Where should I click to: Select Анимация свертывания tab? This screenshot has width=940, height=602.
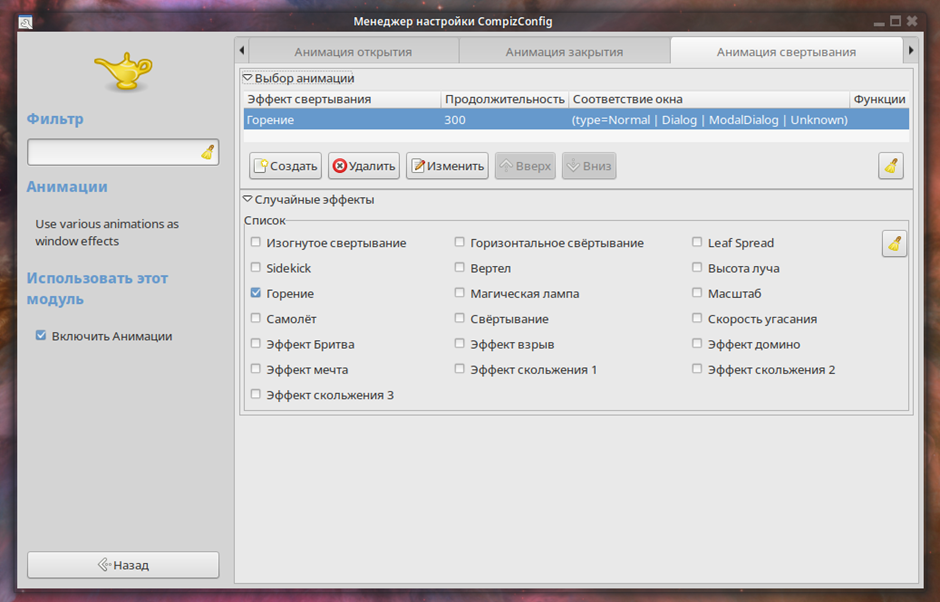click(786, 52)
